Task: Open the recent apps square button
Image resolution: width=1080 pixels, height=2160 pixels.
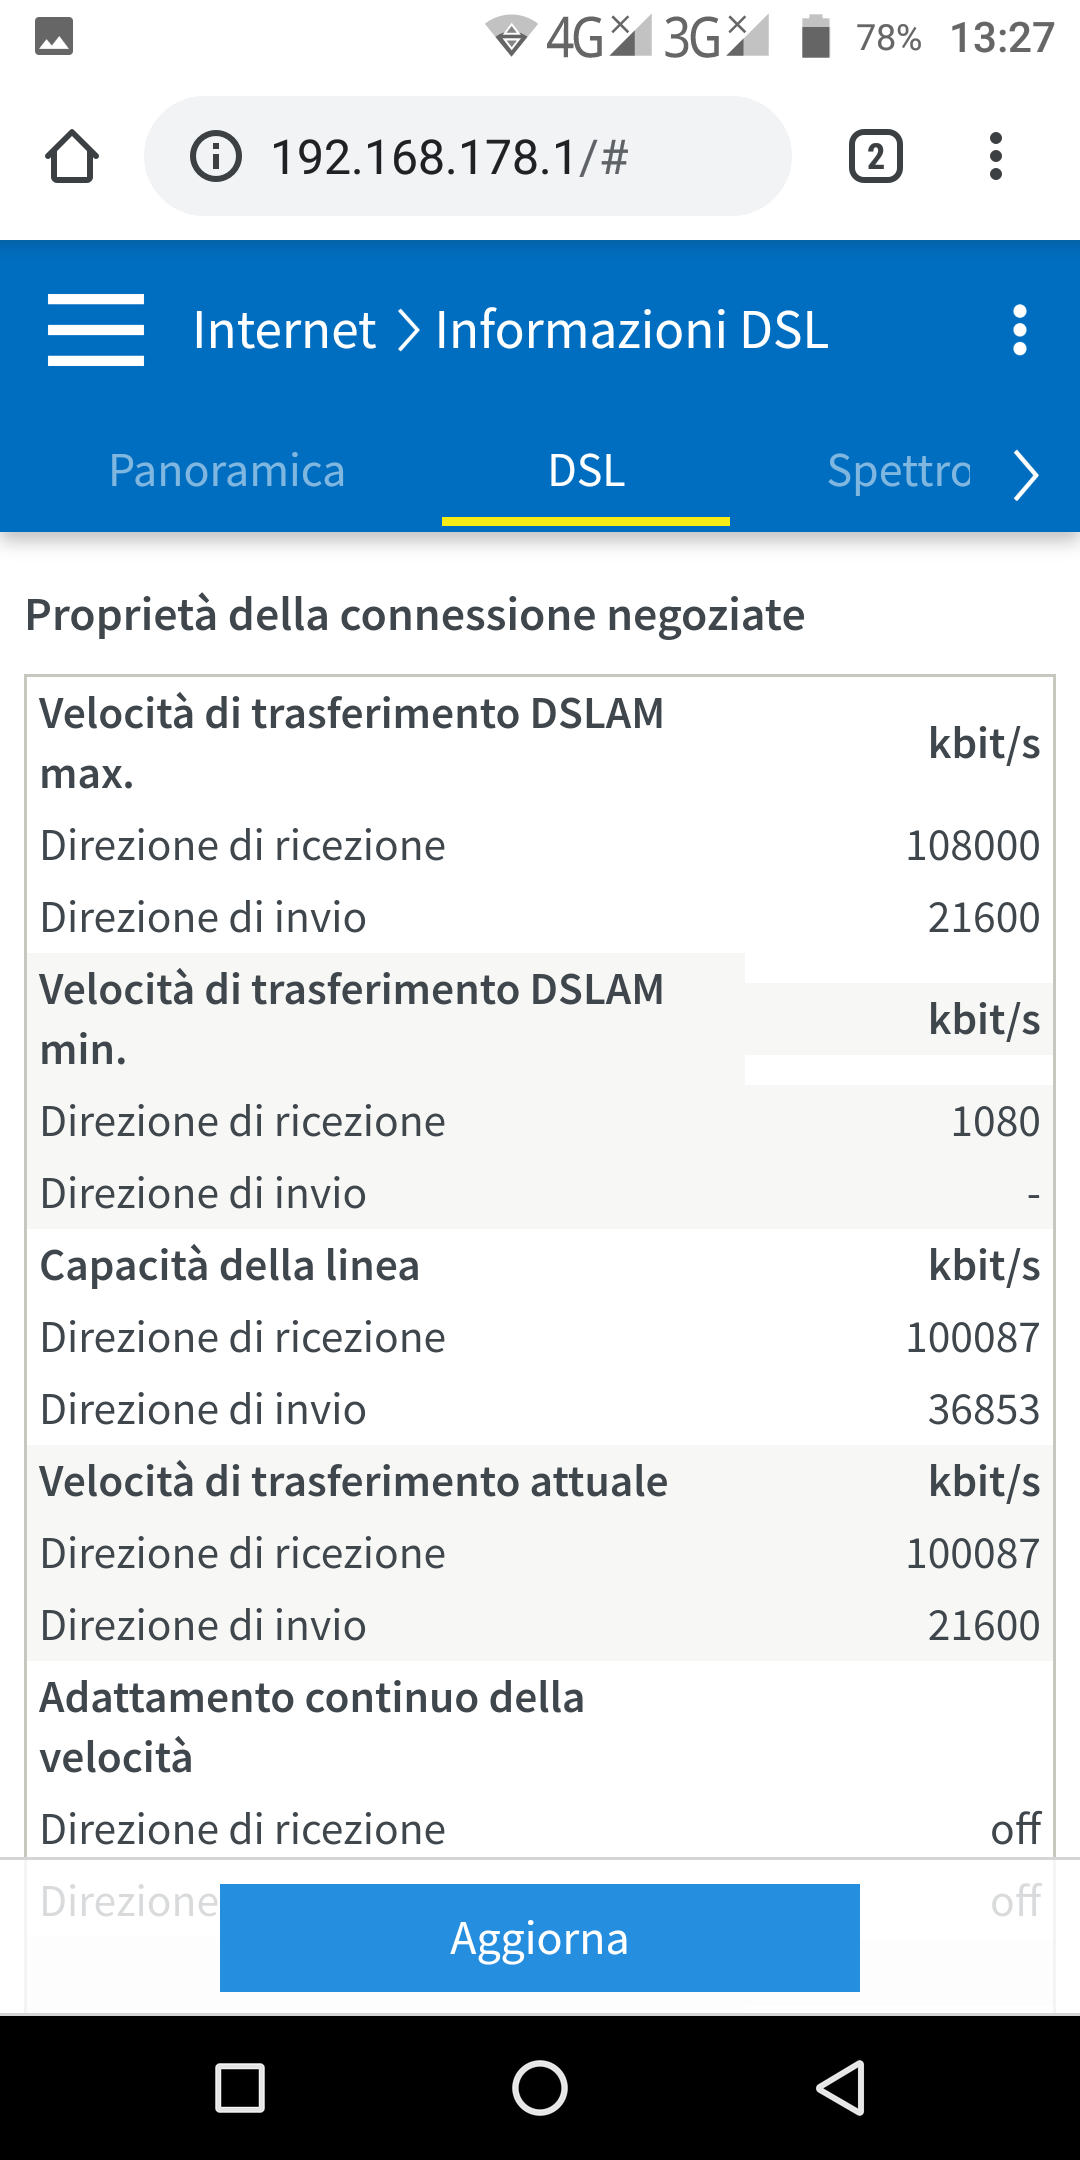Action: 240,2088
